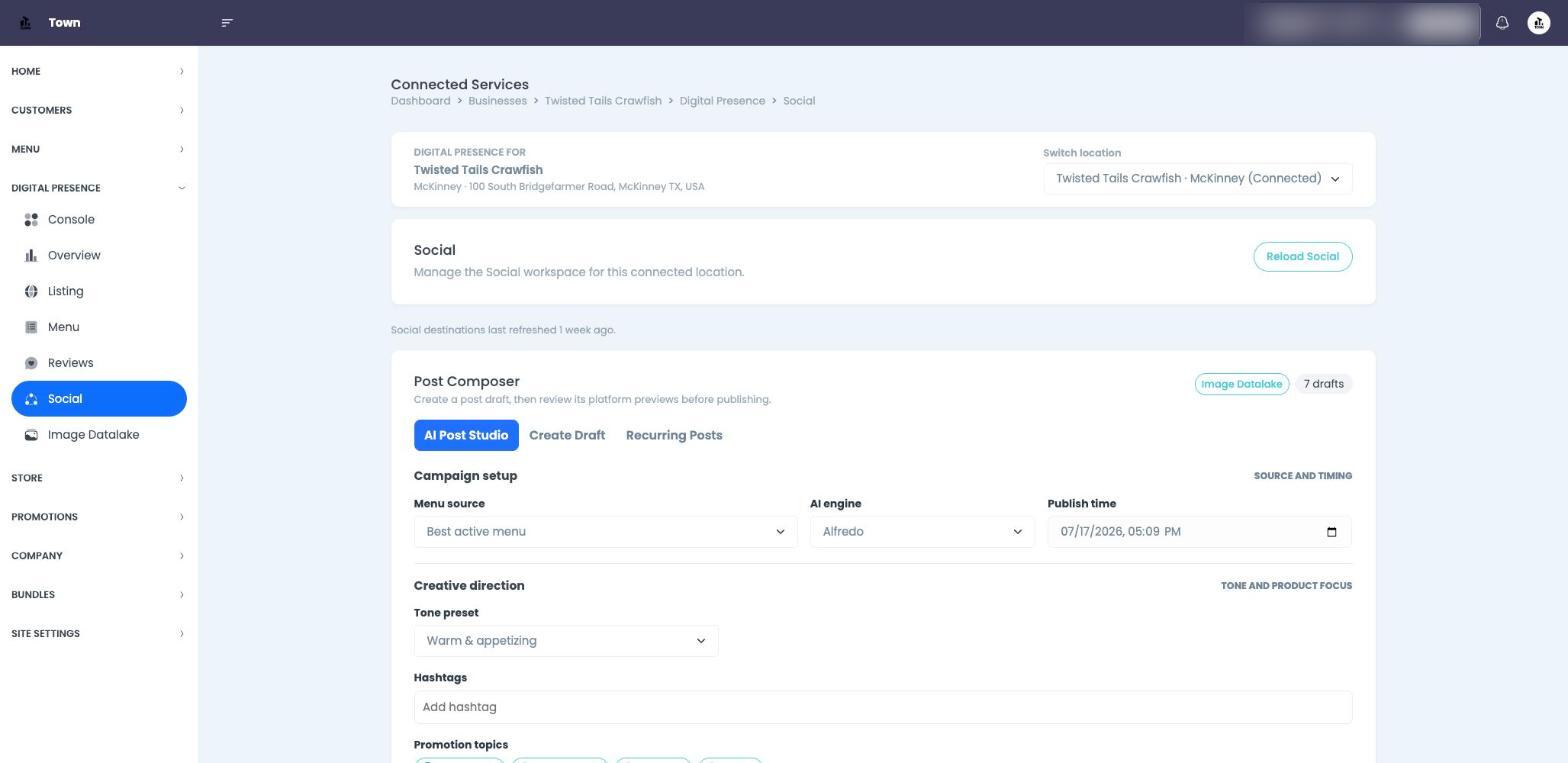The height and width of the screenshot is (763, 1568).
Task: Click the Reload Social button
Action: 1303,257
